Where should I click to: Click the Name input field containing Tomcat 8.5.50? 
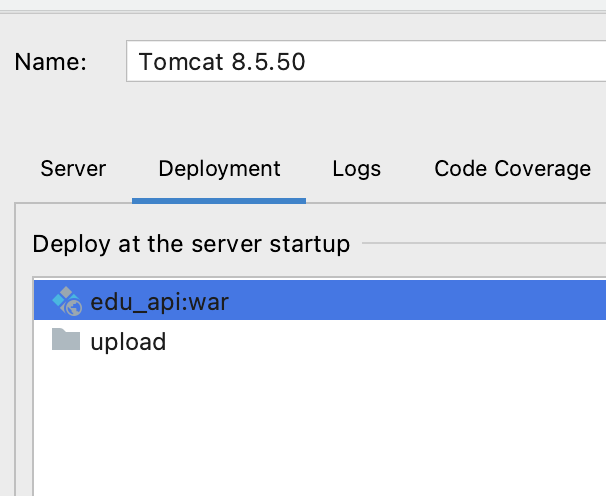click(366, 61)
